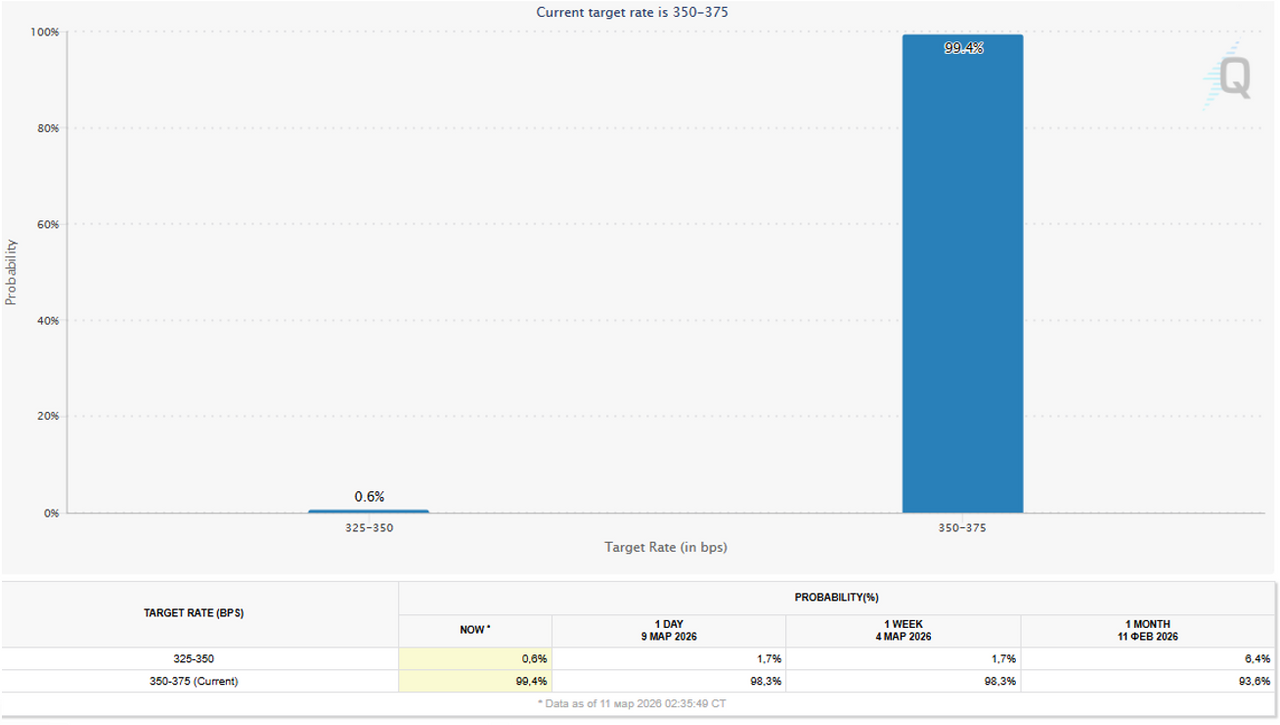The image size is (1280, 725).
Task: Click the chart title about current target rate
Action: click(x=639, y=12)
